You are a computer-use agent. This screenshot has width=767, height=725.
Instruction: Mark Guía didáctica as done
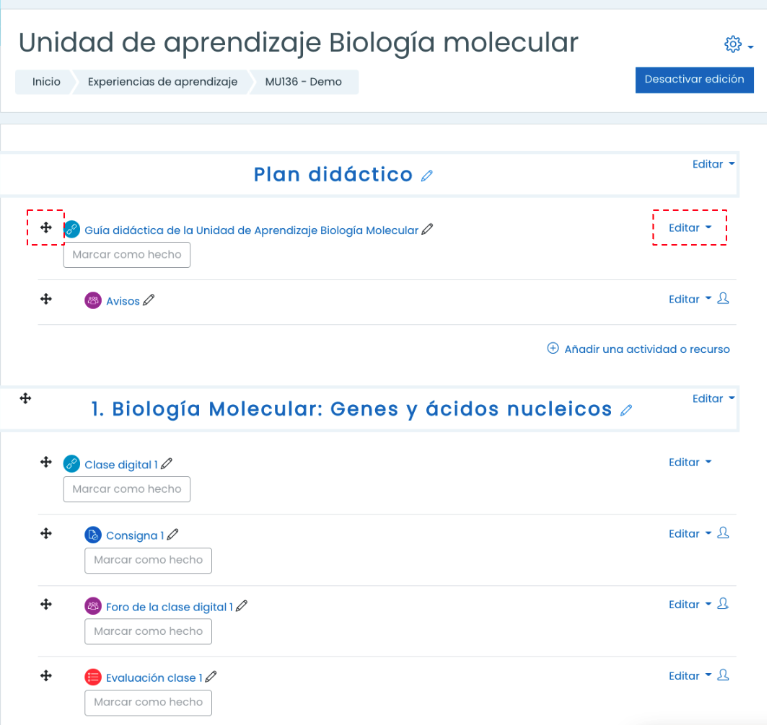coord(127,255)
